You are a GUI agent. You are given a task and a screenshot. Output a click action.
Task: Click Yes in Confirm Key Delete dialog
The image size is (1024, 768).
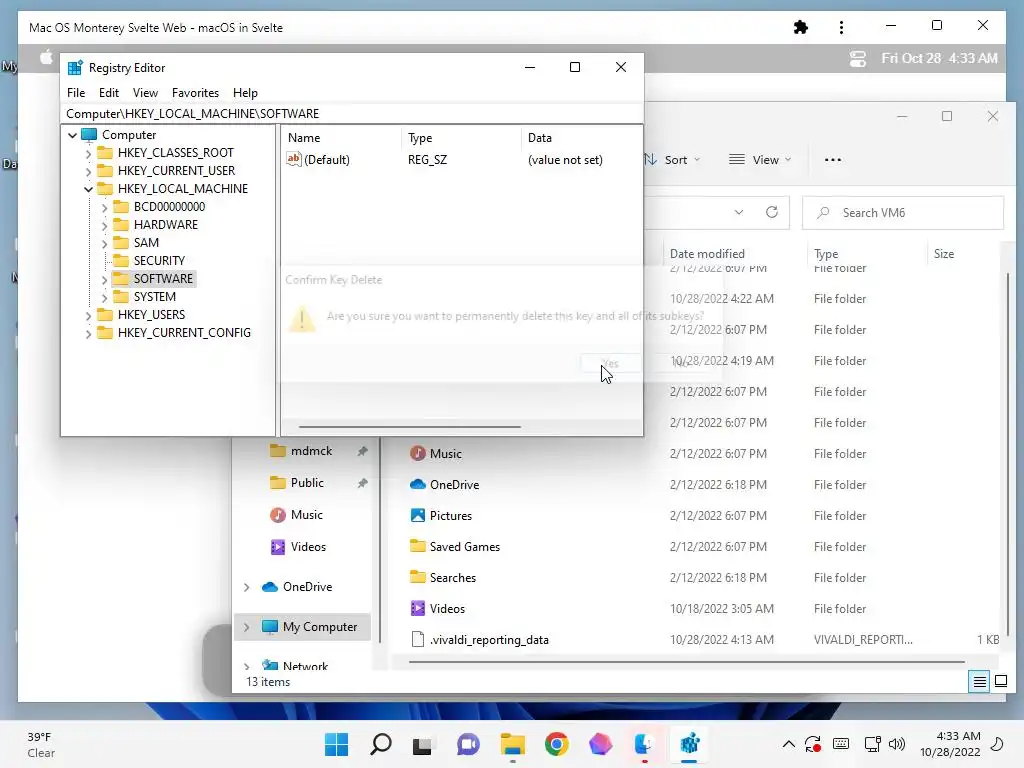click(610, 364)
